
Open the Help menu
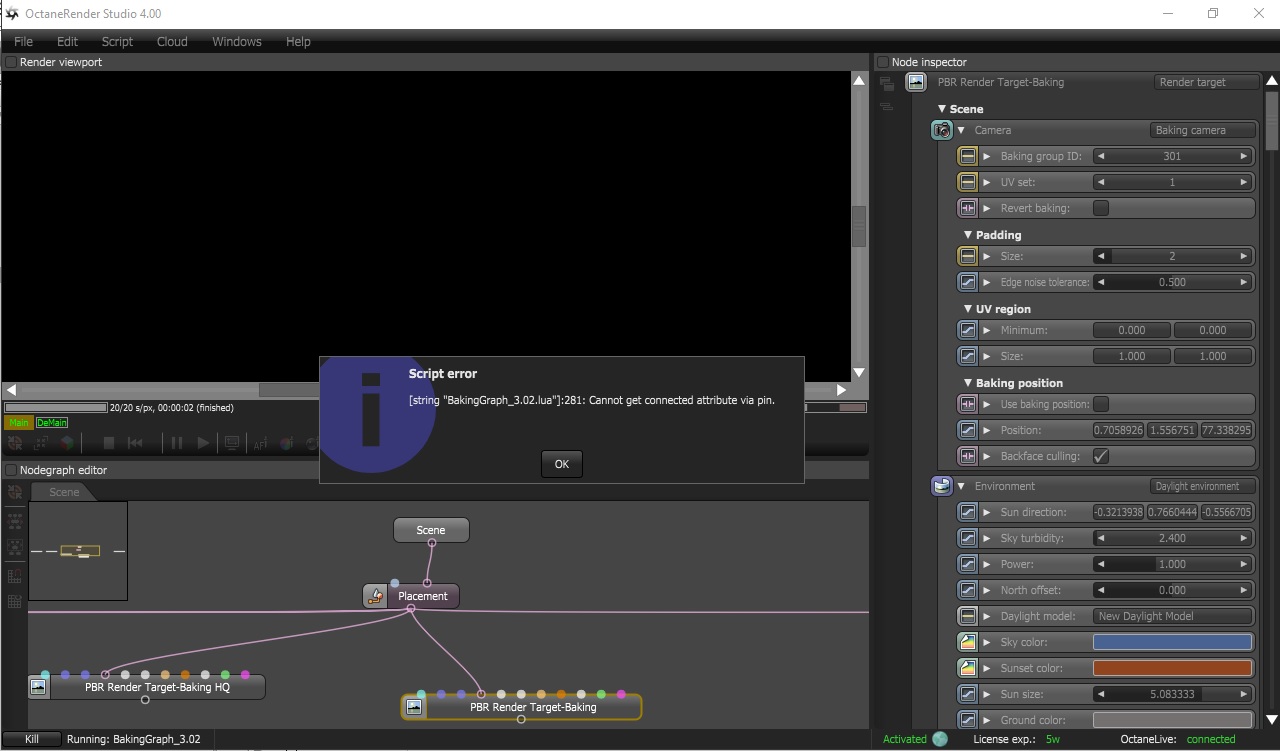coord(298,42)
